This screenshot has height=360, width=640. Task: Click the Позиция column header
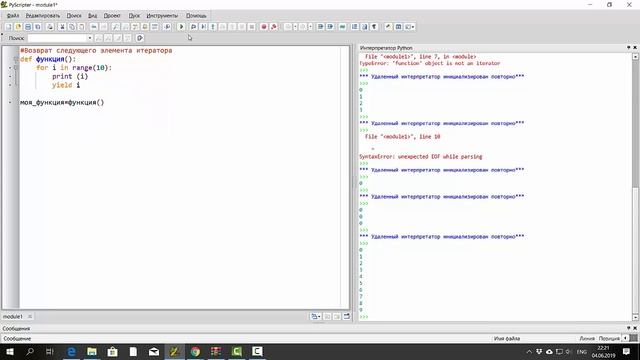(609, 338)
